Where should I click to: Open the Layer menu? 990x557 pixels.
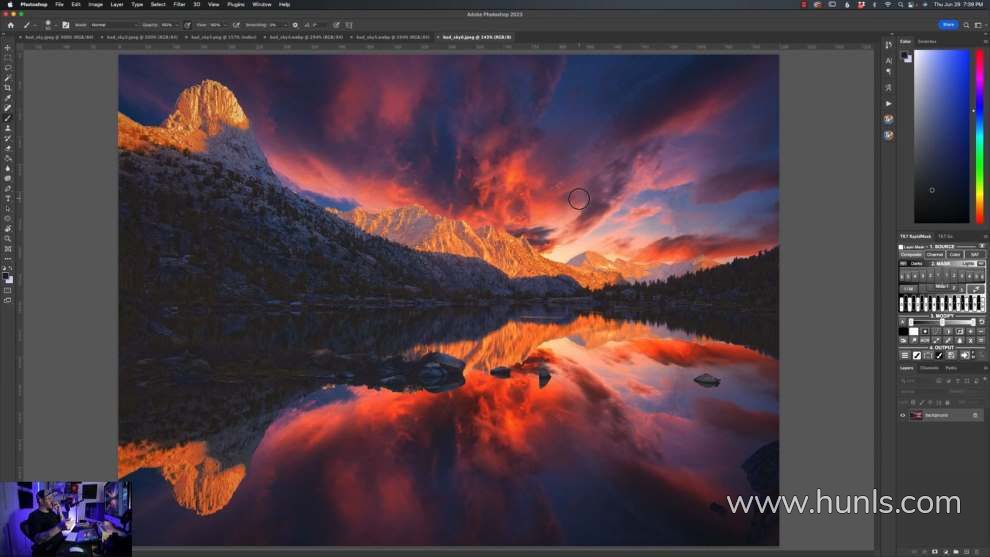[117, 4]
